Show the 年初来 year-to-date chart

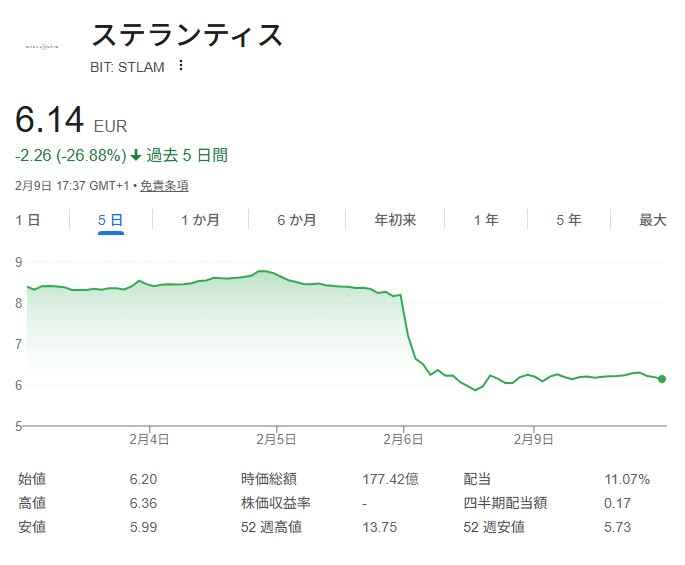click(x=395, y=220)
